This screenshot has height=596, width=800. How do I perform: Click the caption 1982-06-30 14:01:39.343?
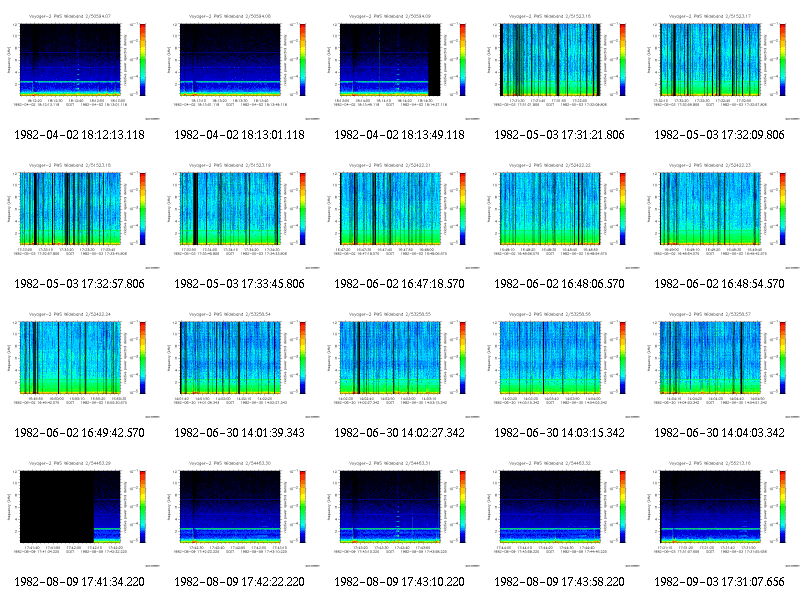click(x=240, y=433)
